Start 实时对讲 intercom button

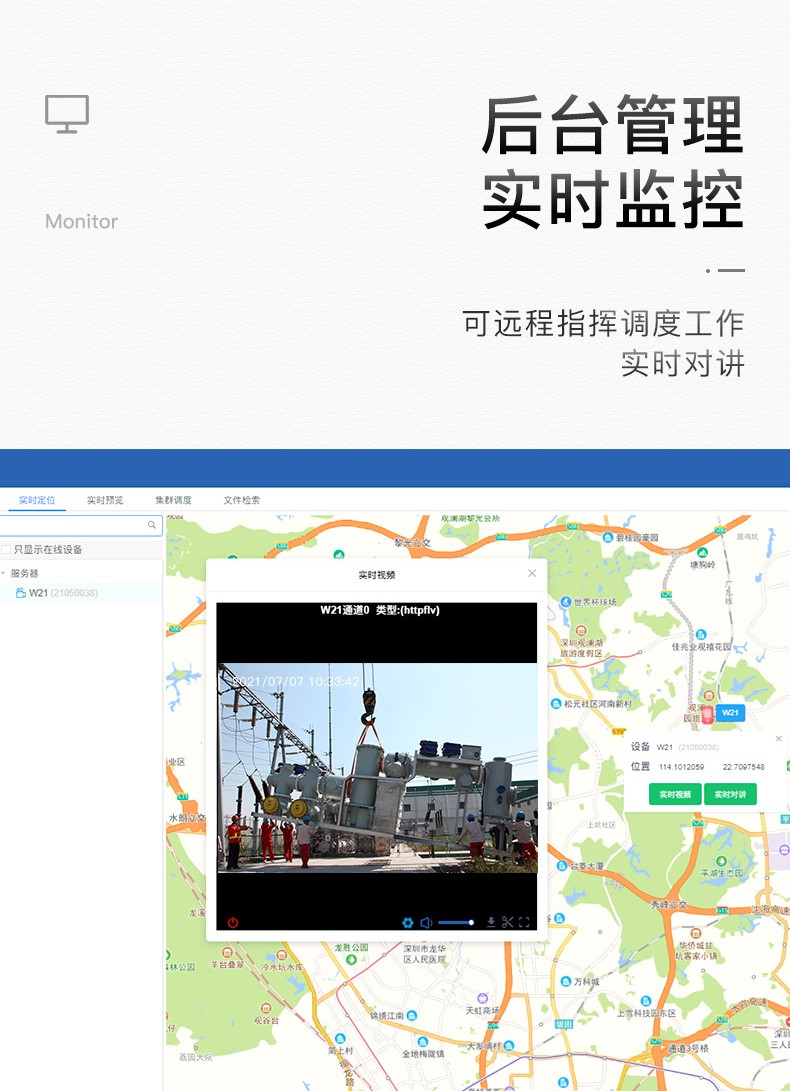(x=730, y=795)
